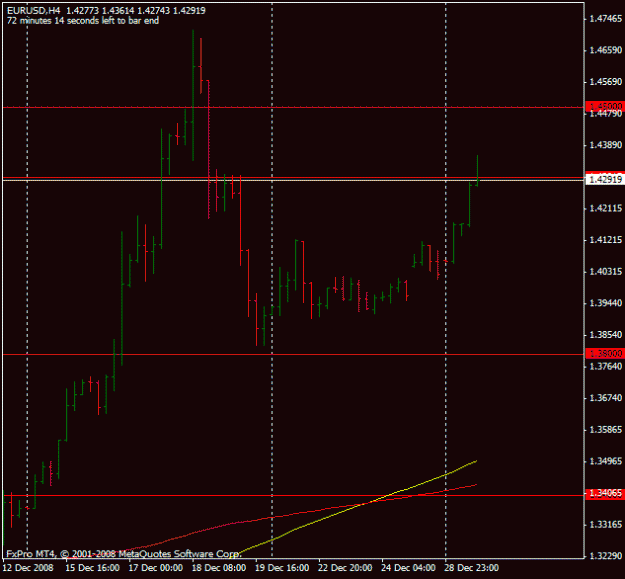
Task: Select the 1.46590 price scale label
Action: pos(605,50)
